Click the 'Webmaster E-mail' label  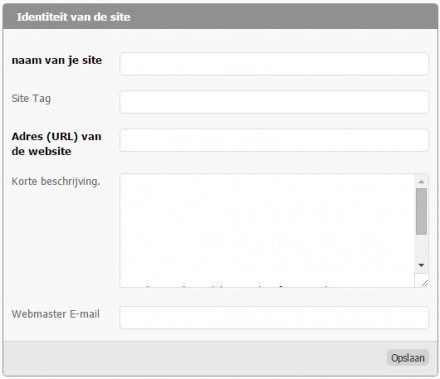tap(55, 314)
